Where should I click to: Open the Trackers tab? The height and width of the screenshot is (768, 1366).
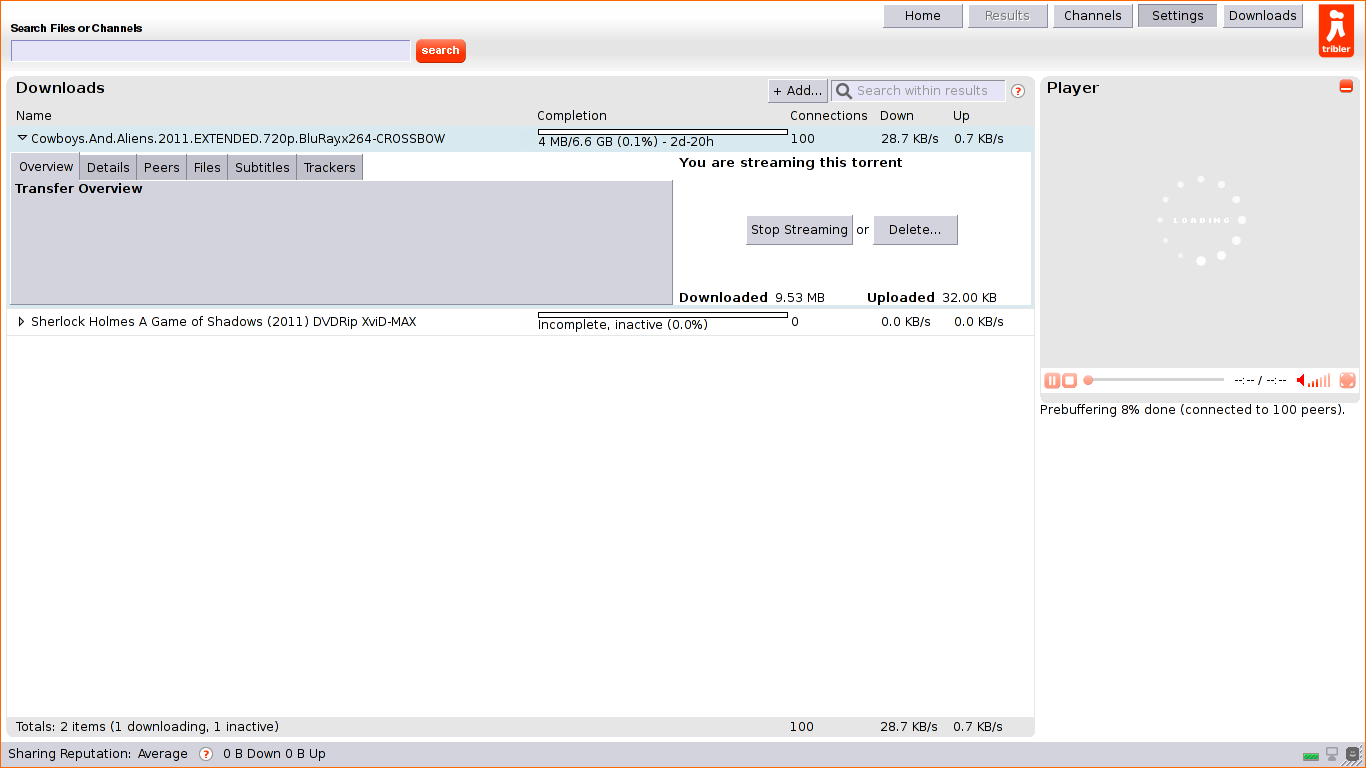coord(330,167)
